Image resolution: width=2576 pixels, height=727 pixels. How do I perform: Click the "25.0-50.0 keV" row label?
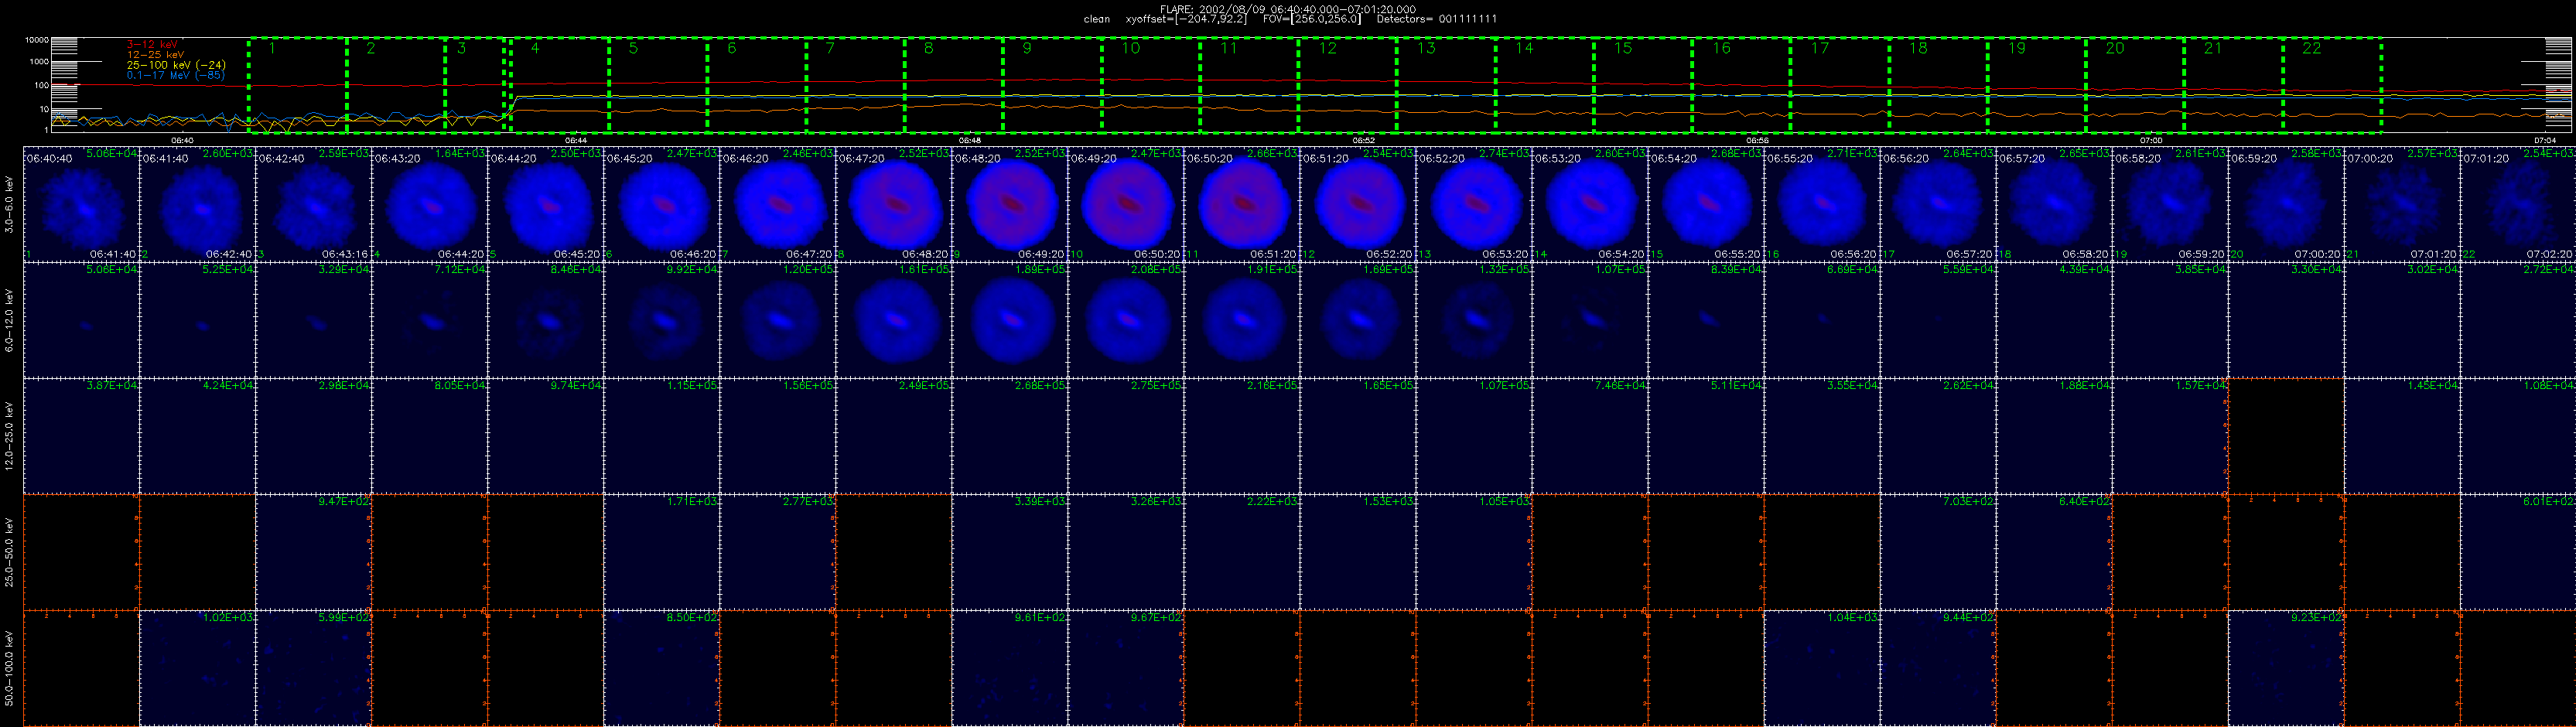coord(10,552)
